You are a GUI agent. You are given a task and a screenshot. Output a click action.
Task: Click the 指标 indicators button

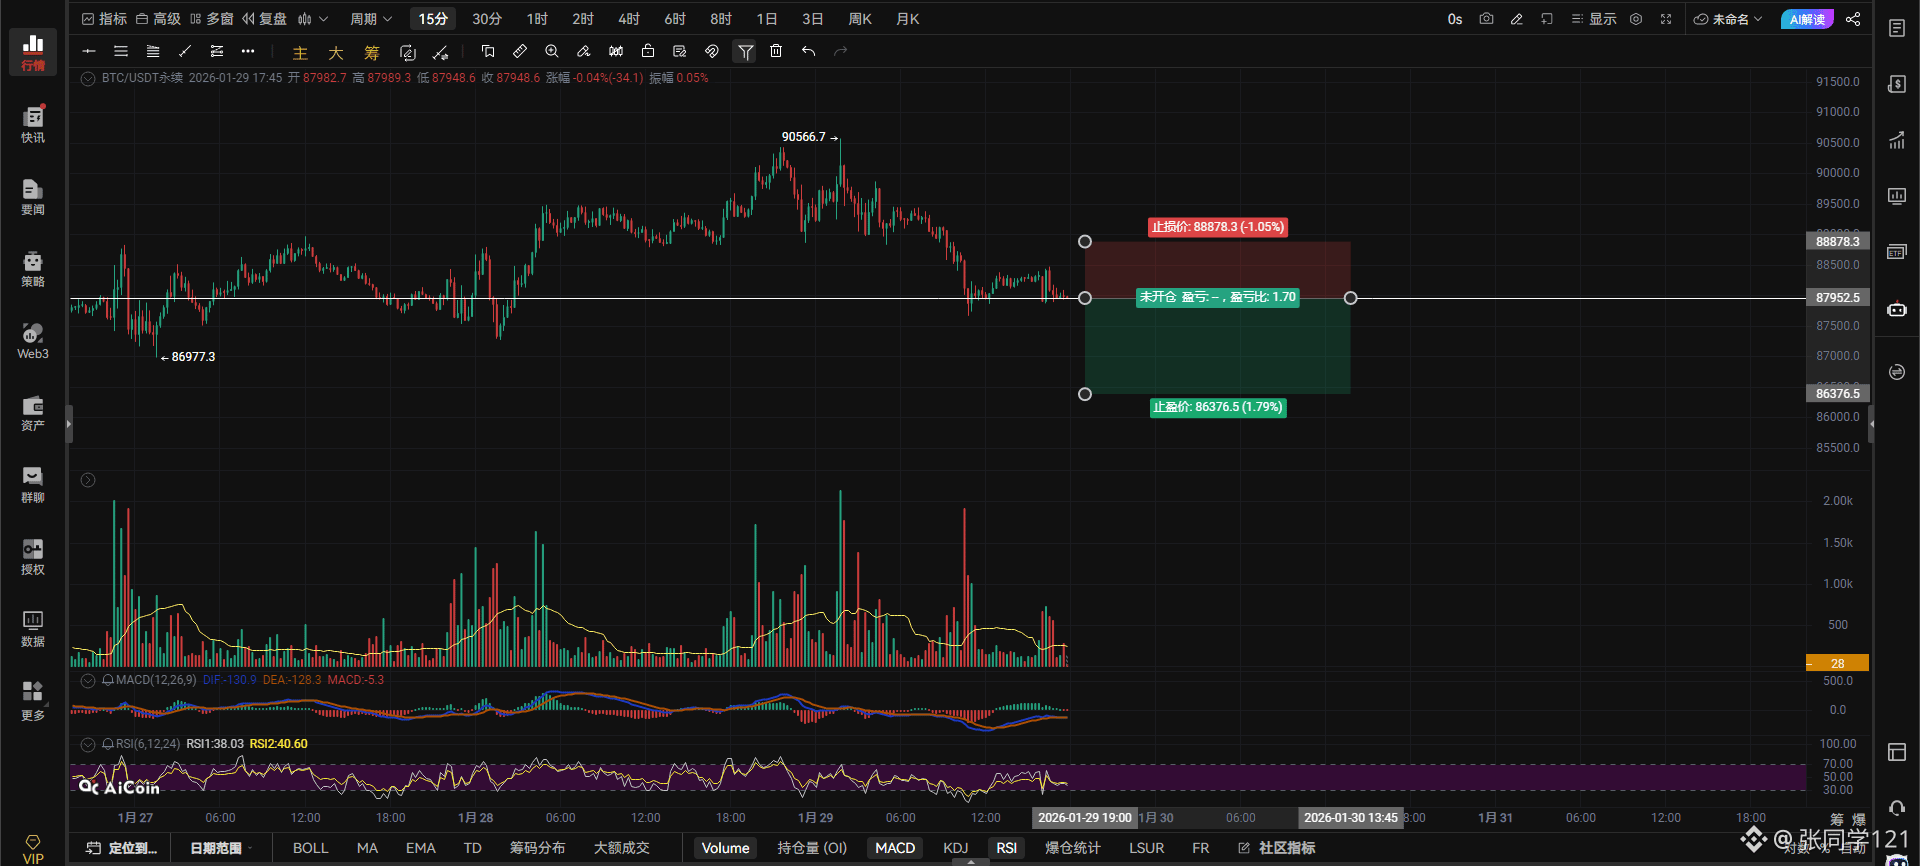click(104, 19)
